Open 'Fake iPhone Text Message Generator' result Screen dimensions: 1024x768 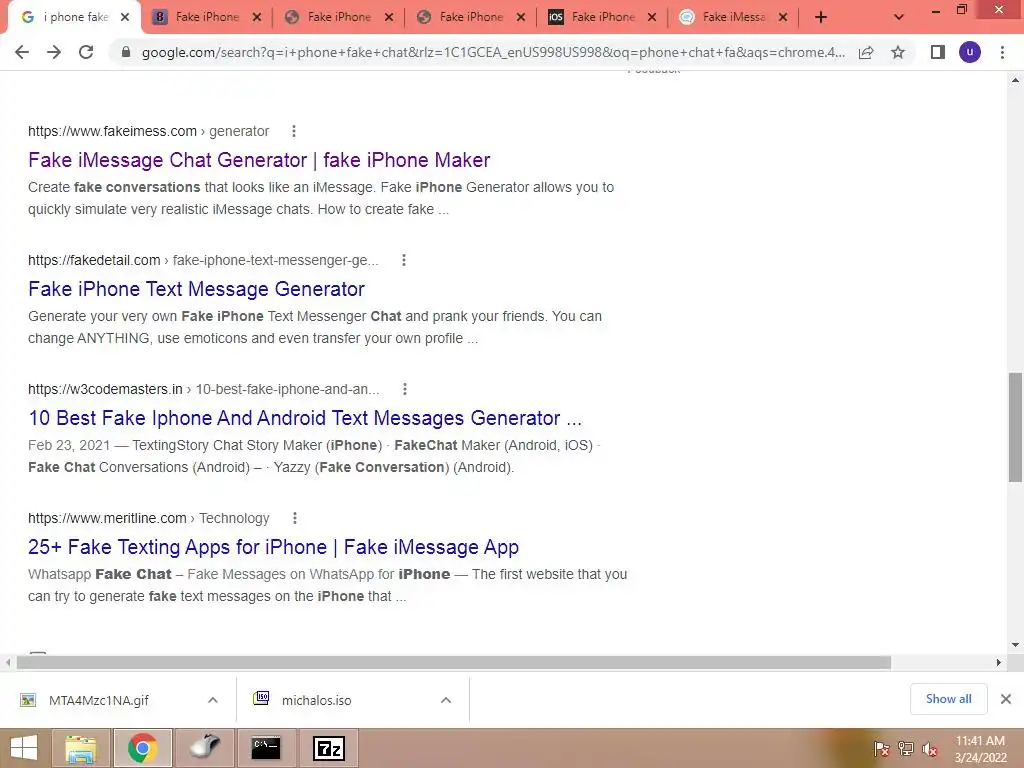(x=196, y=289)
